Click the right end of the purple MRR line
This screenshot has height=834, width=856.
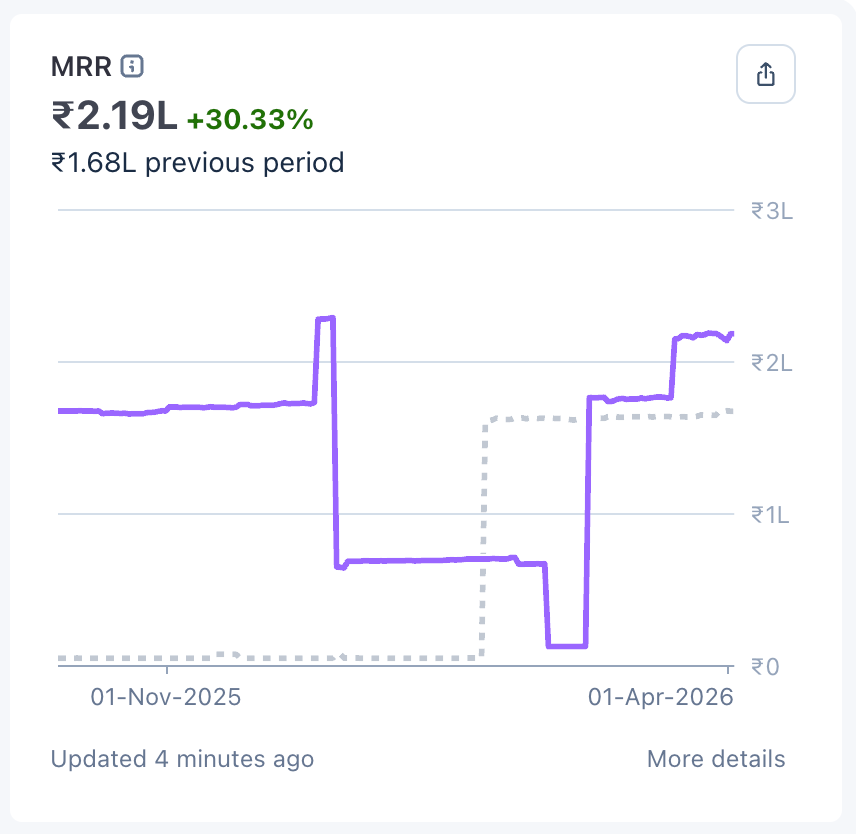(x=731, y=334)
